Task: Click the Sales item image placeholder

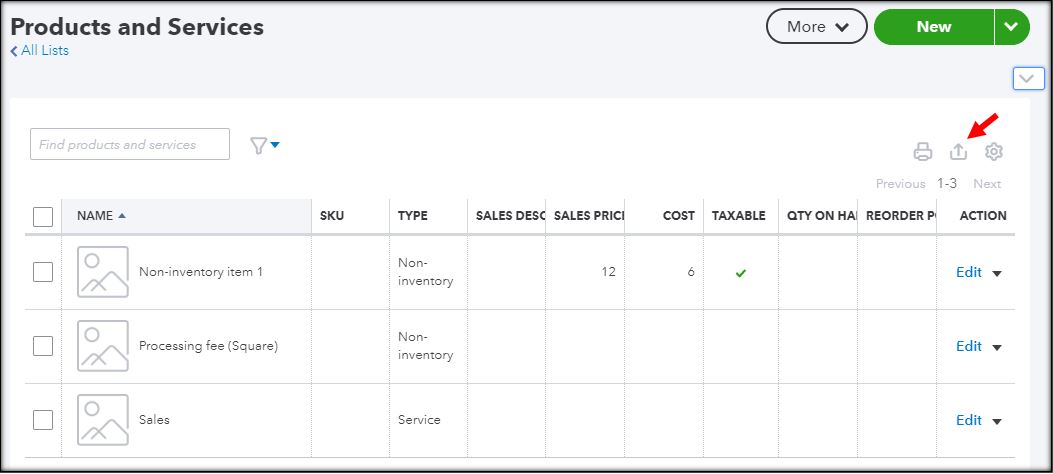Action: pyautogui.click(x=103, y=420)
